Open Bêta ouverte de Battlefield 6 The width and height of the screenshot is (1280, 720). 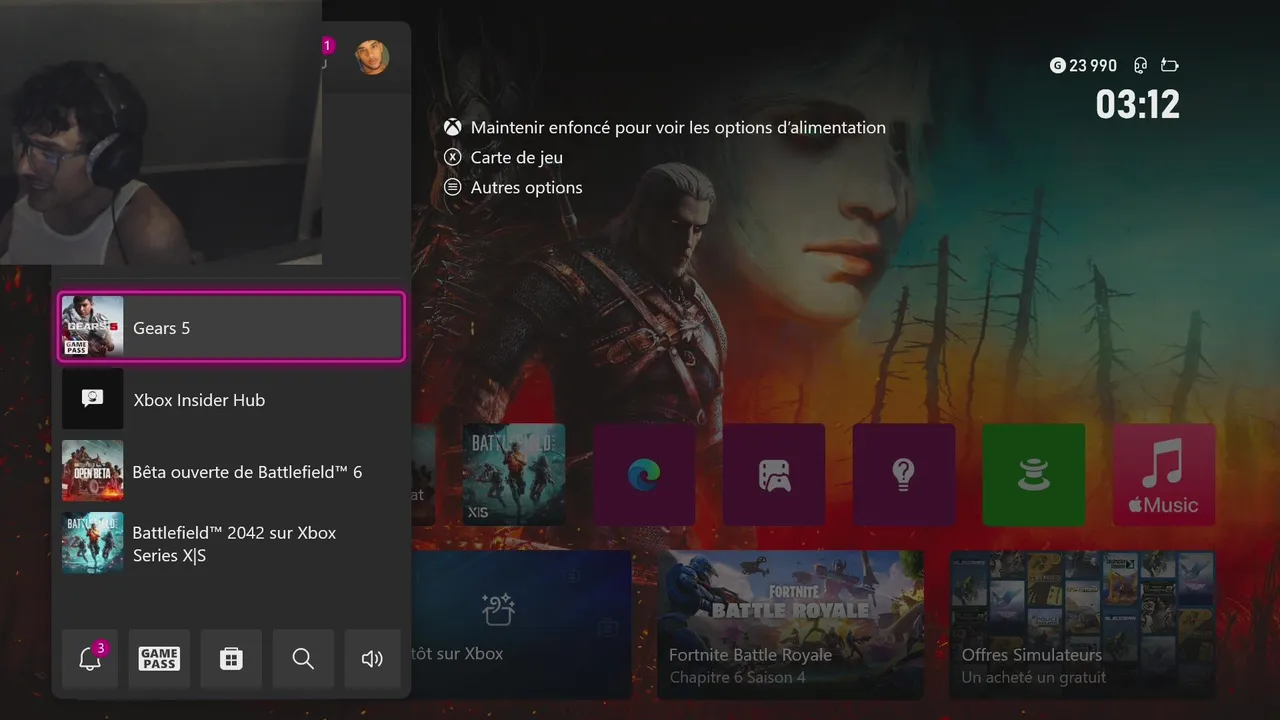232,471
